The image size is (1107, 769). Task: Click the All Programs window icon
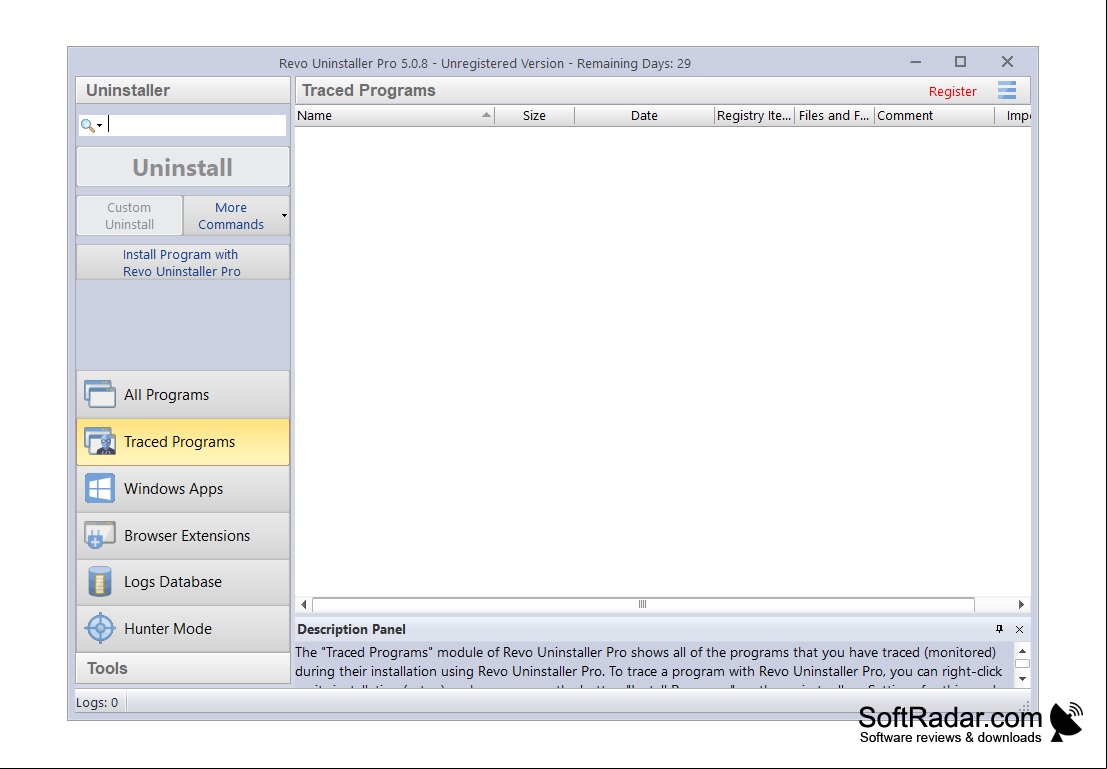click(x=100, y=394)
